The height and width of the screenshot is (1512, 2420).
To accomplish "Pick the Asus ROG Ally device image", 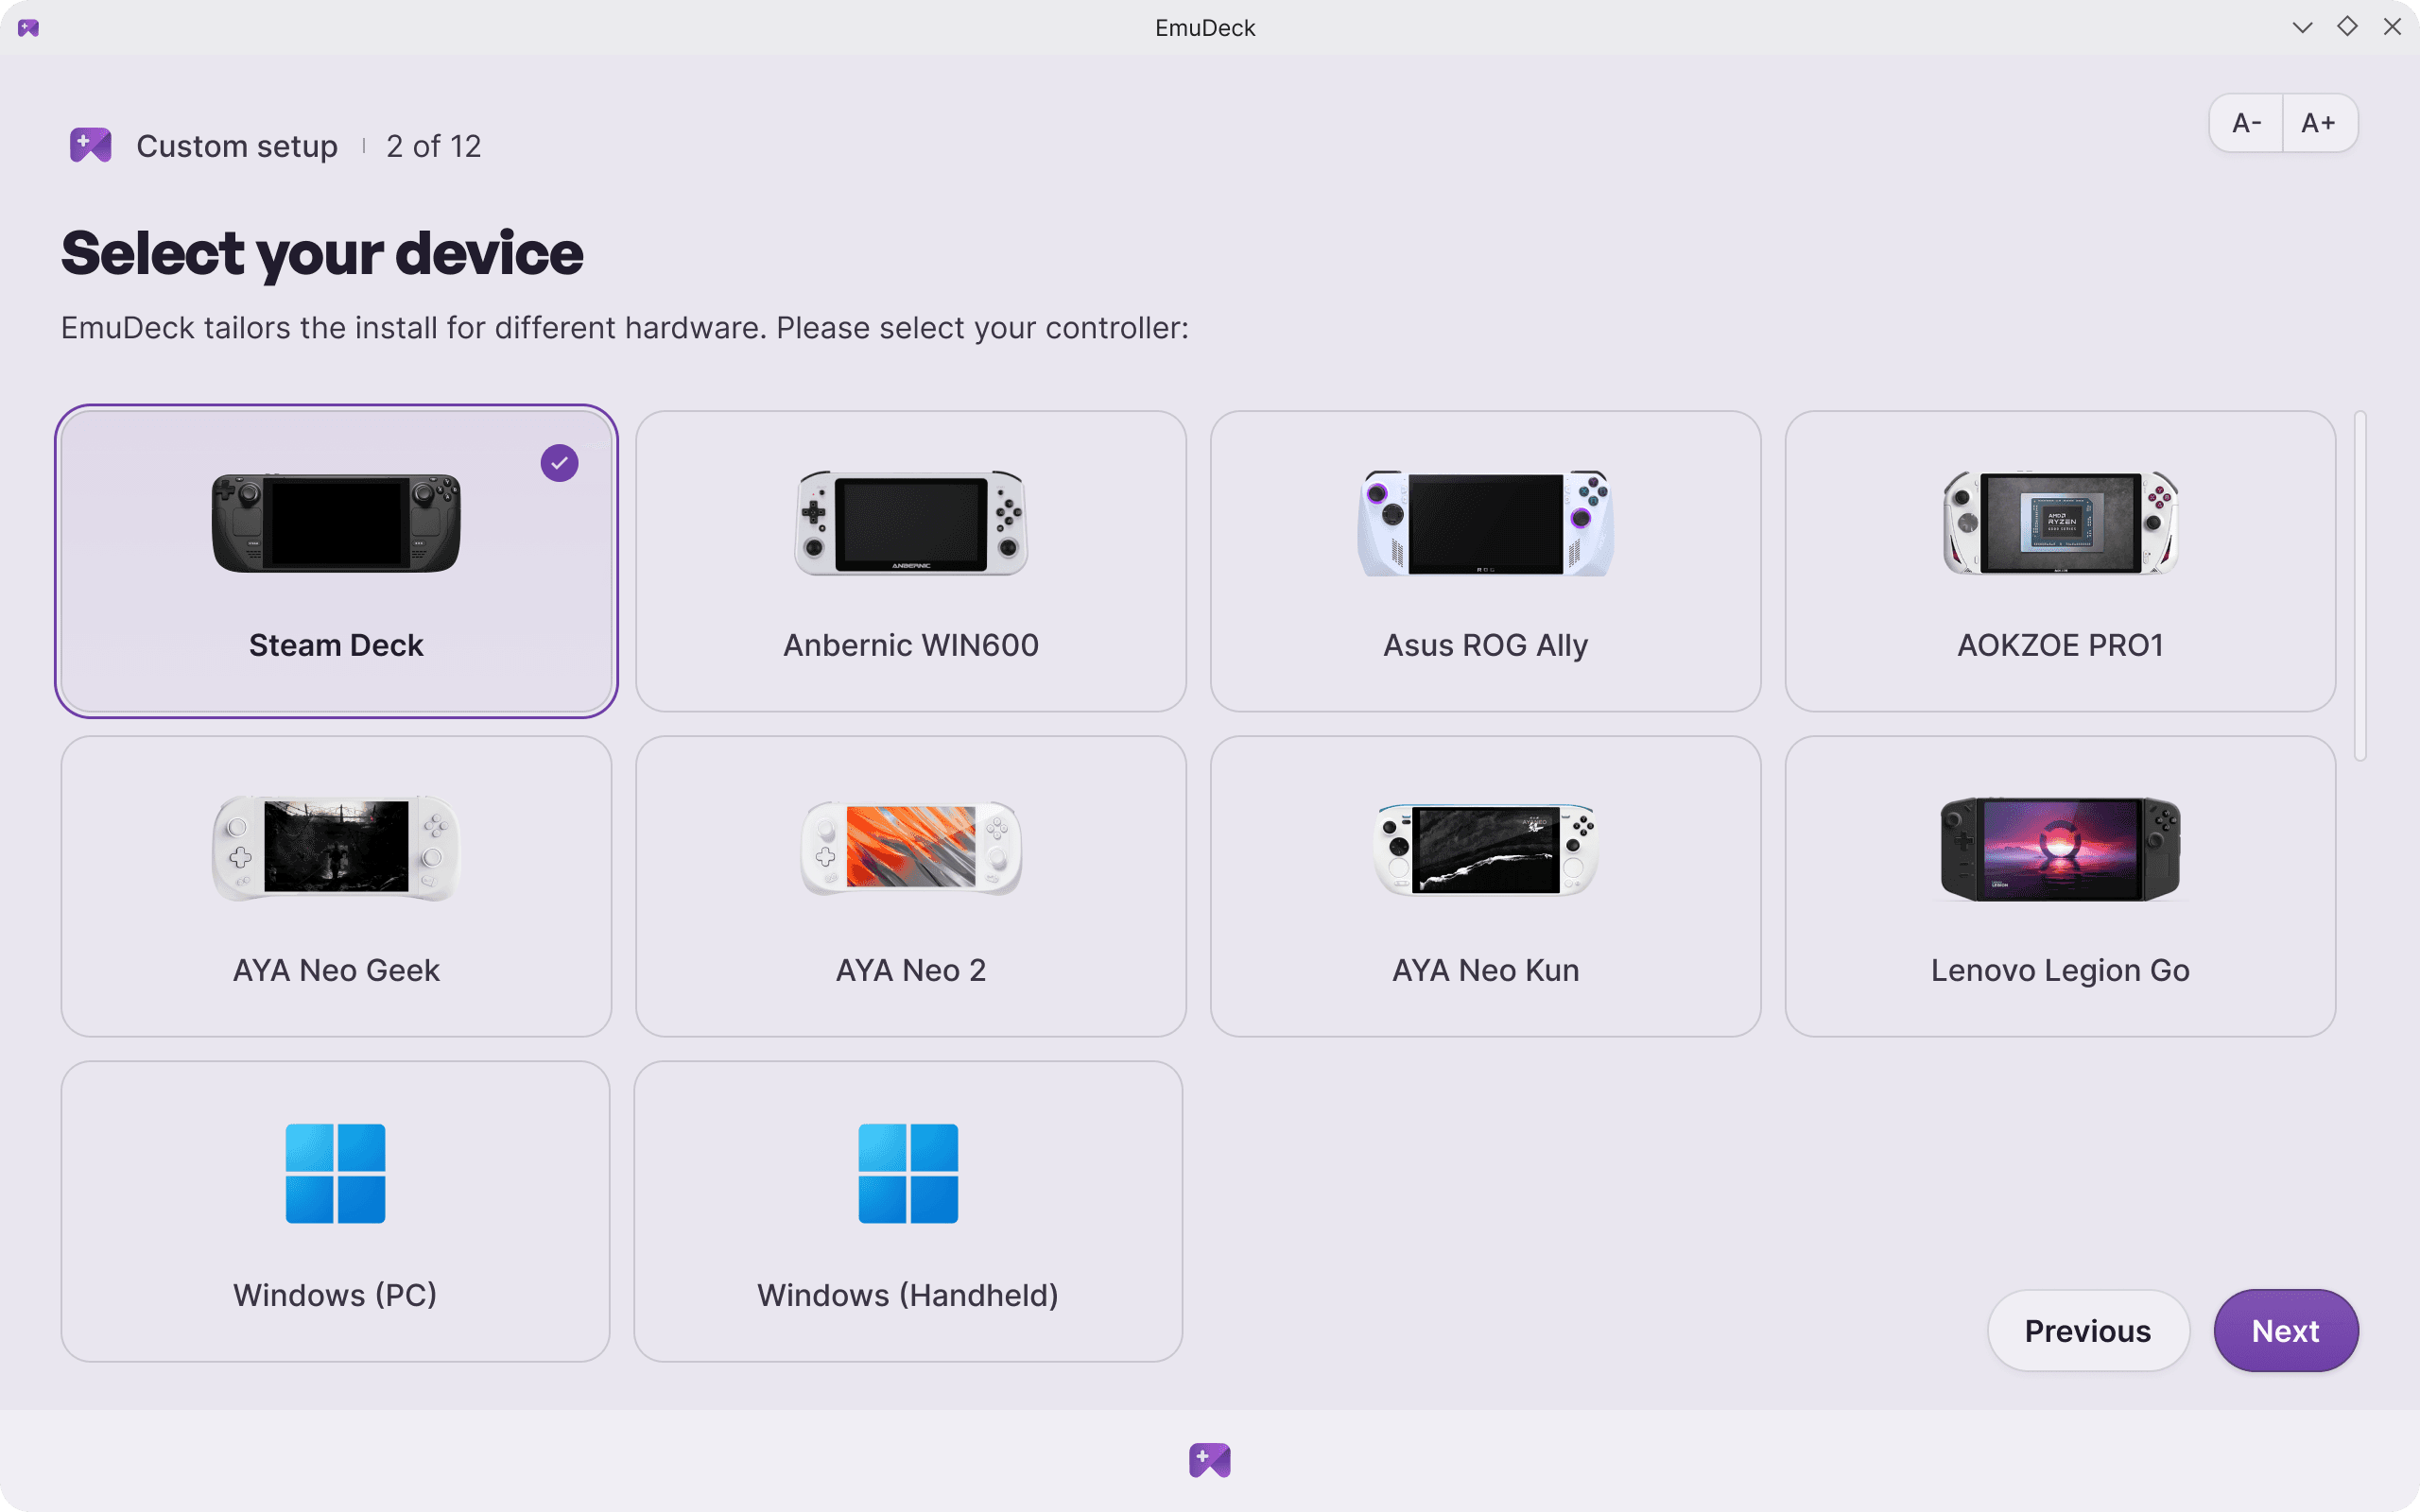I will 1485,522.
